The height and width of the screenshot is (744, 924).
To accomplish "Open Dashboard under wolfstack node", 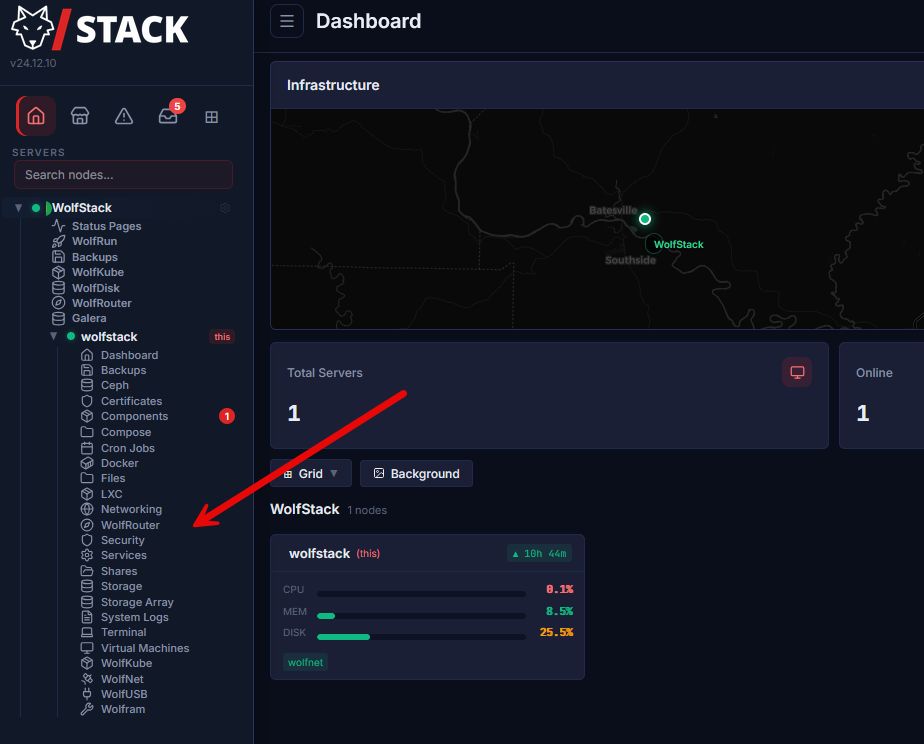I will click(x=129, y=355).
